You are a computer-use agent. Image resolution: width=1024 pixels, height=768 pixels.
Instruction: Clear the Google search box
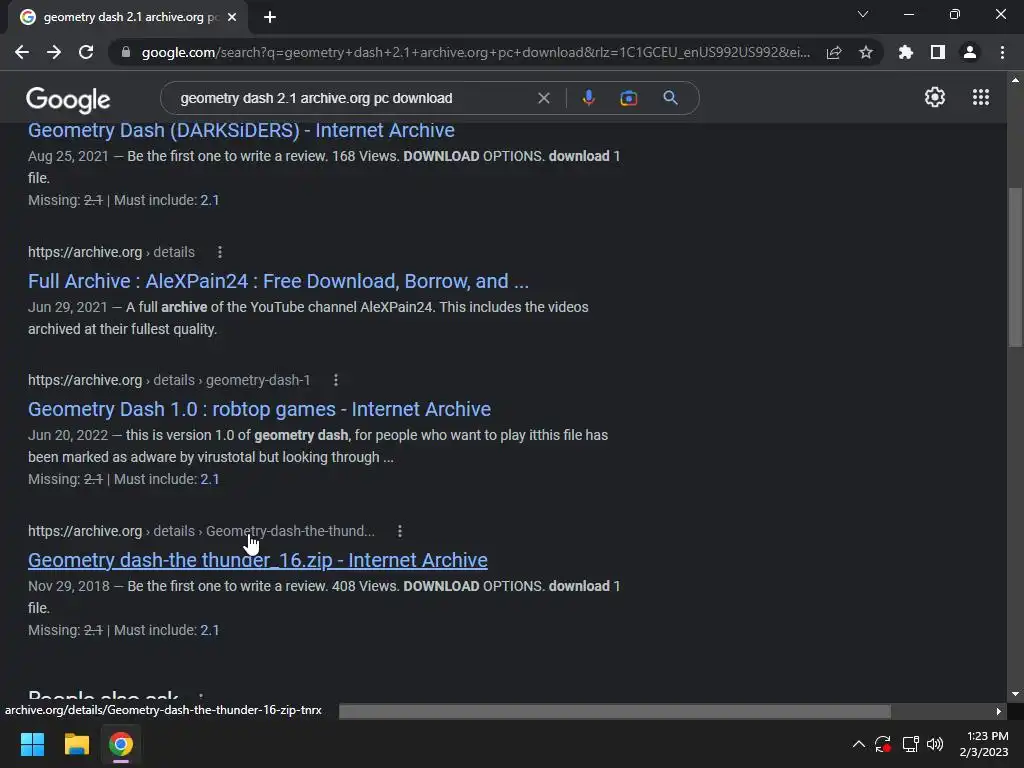click(543, 98)
